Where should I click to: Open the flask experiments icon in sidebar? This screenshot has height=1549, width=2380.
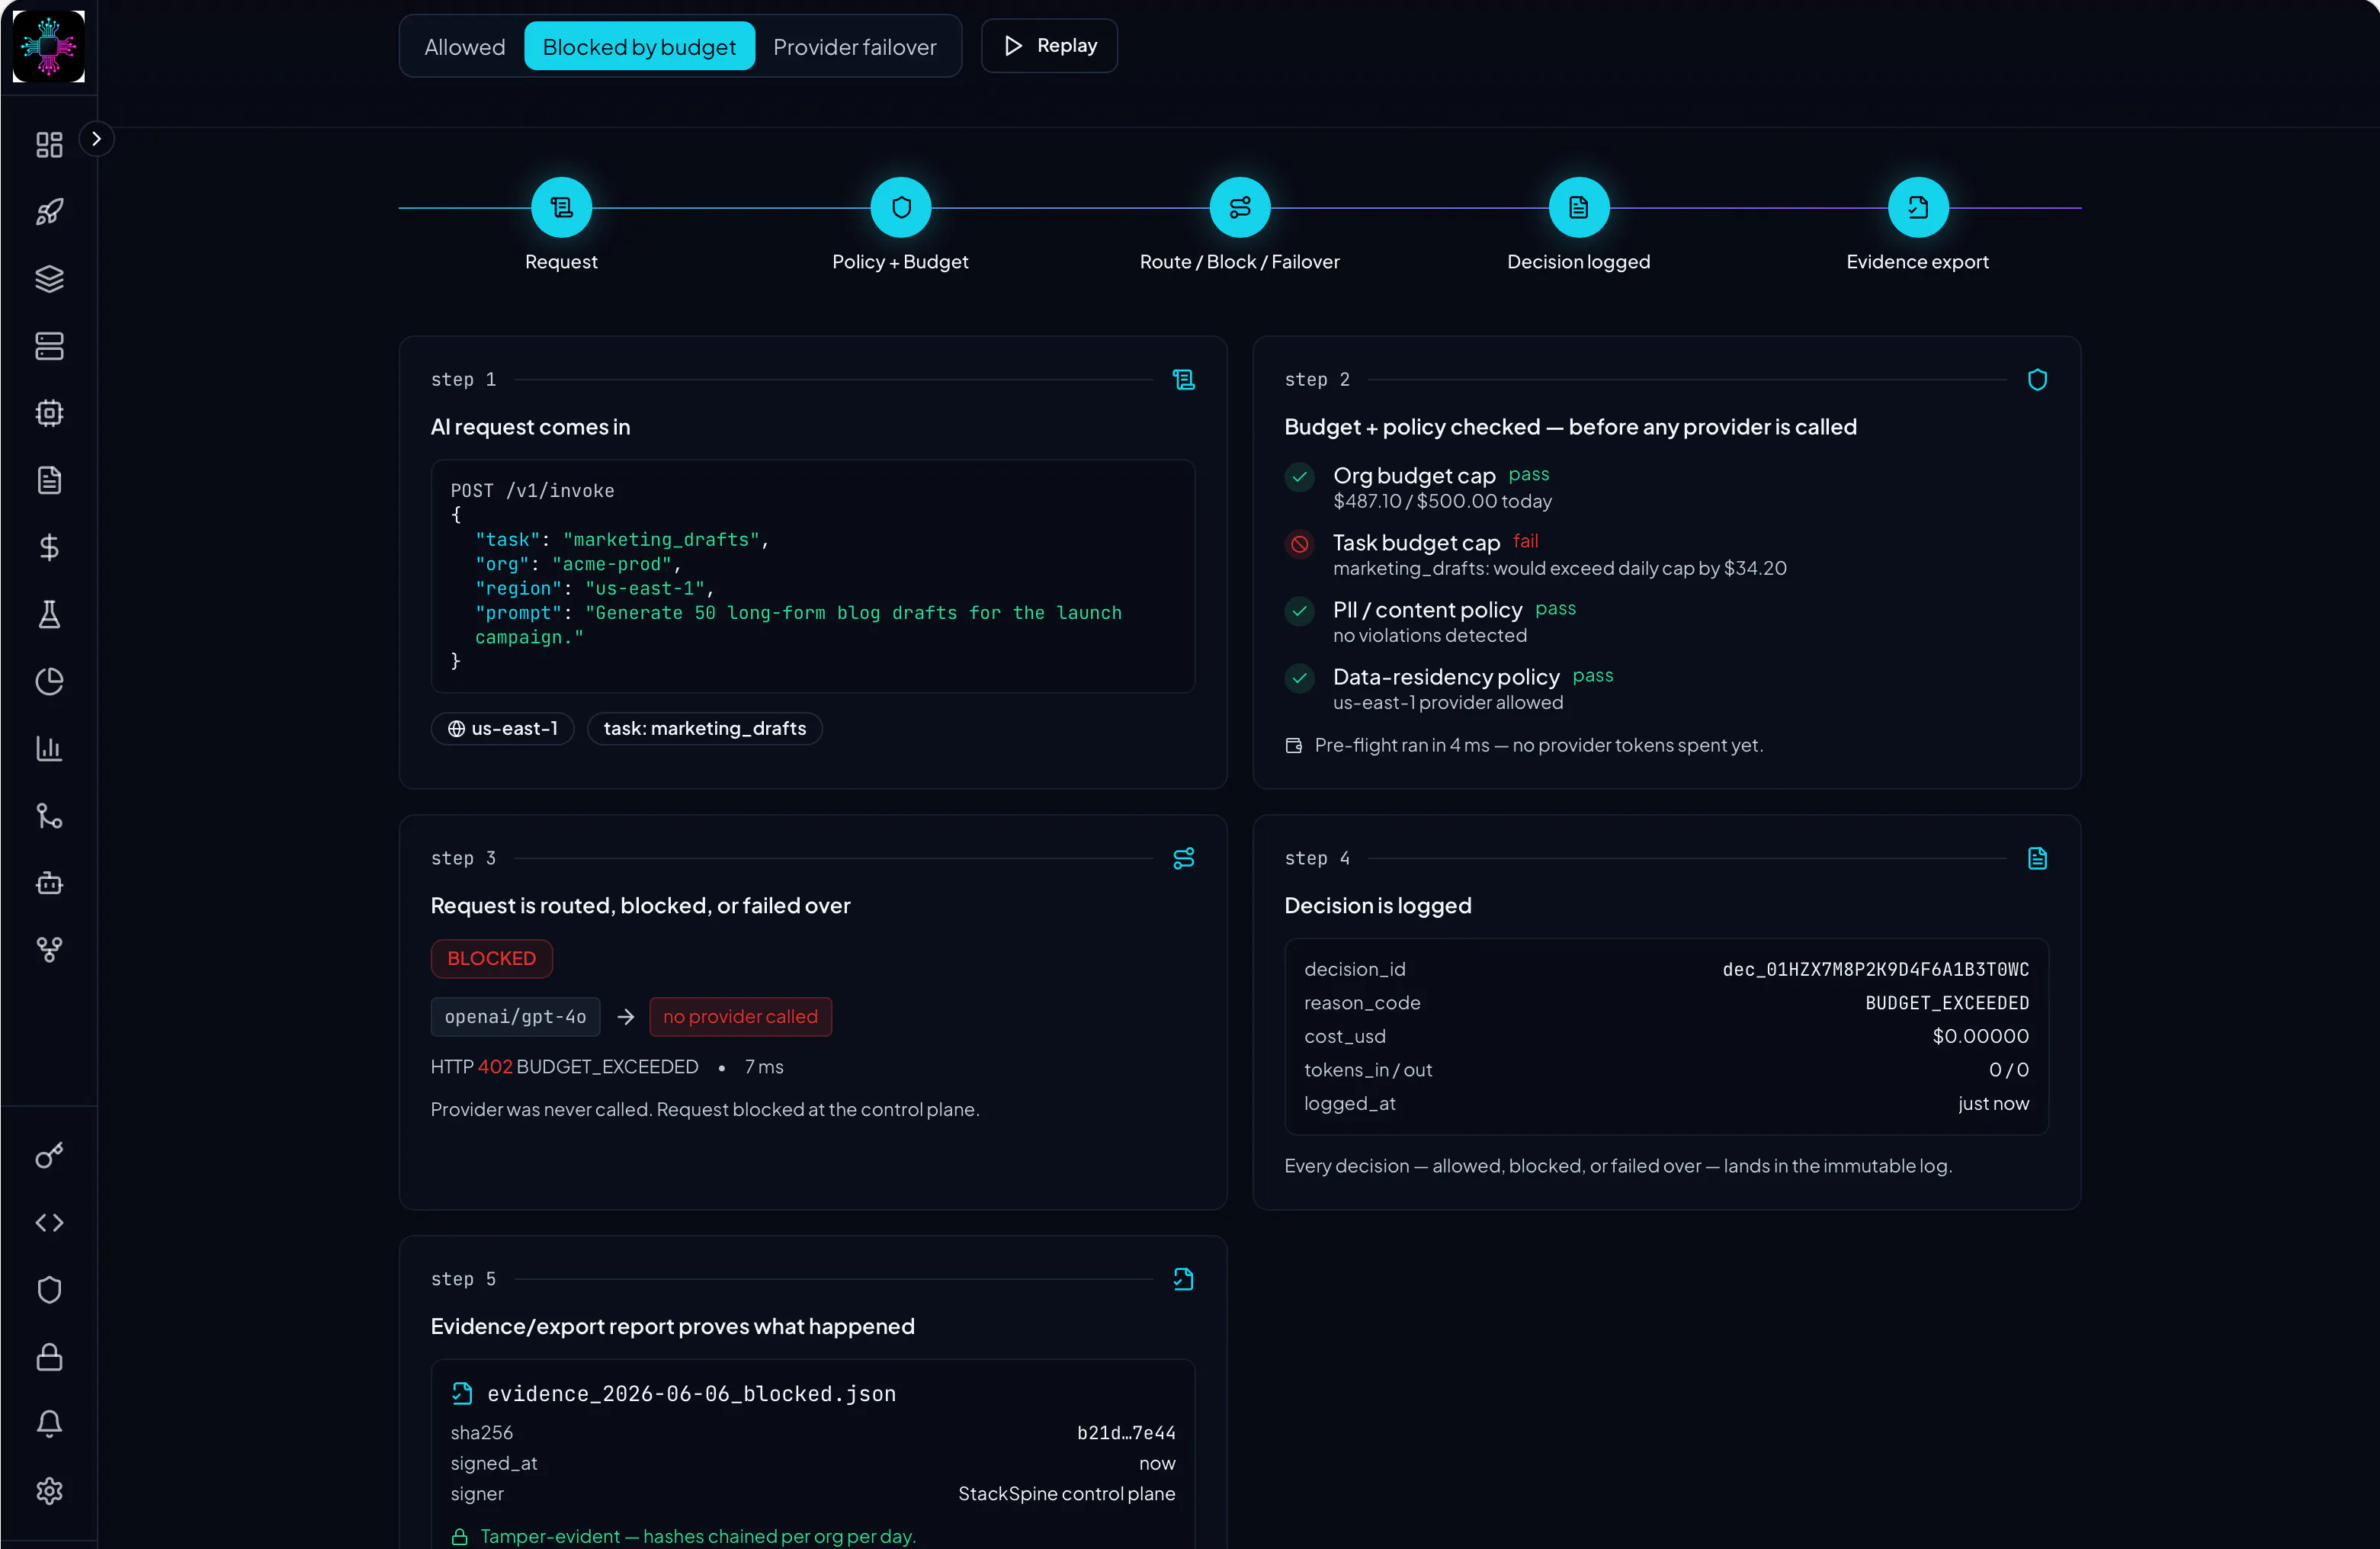point(49,614)
